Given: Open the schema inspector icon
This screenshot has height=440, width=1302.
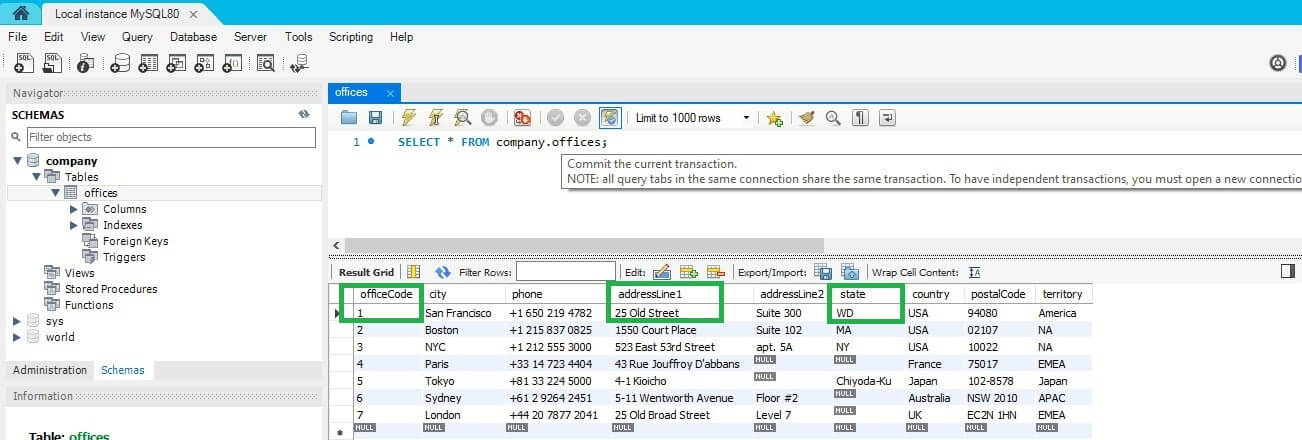Looking at the screenshot, I should pos(86,63).
